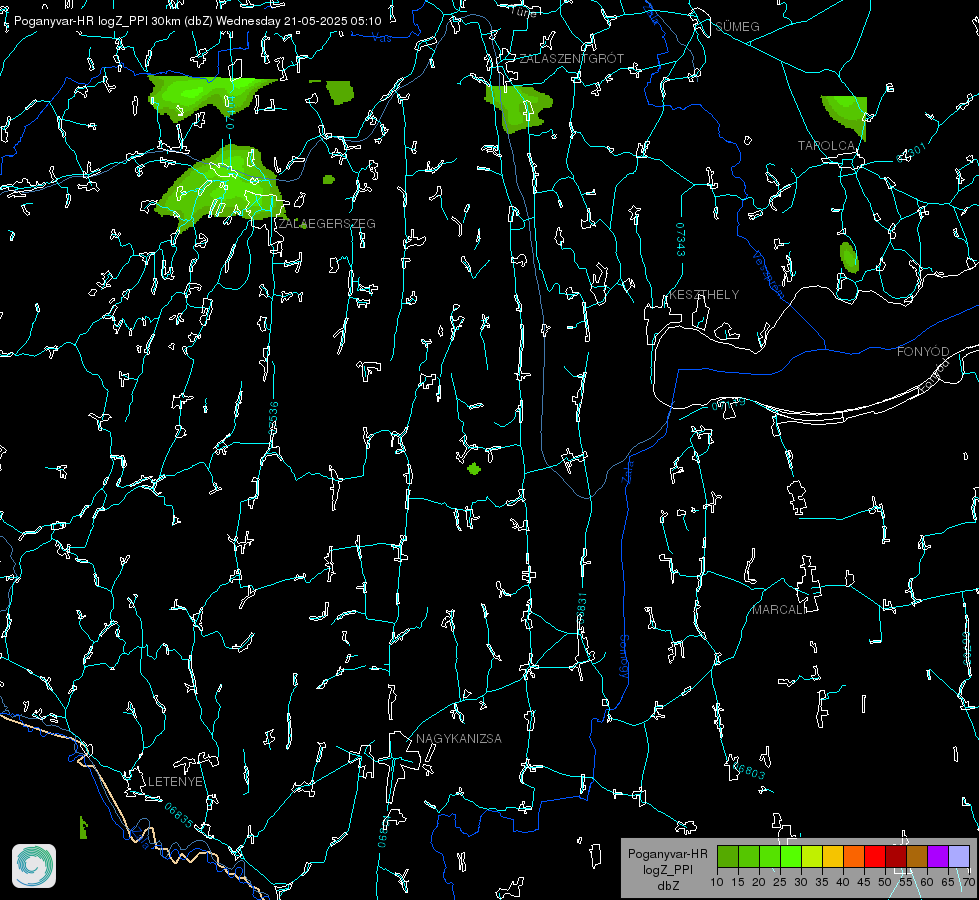Click the Poganyvar-HR text in legend
This screenshot has height=900, width=979.
click(x=667, y=854)
